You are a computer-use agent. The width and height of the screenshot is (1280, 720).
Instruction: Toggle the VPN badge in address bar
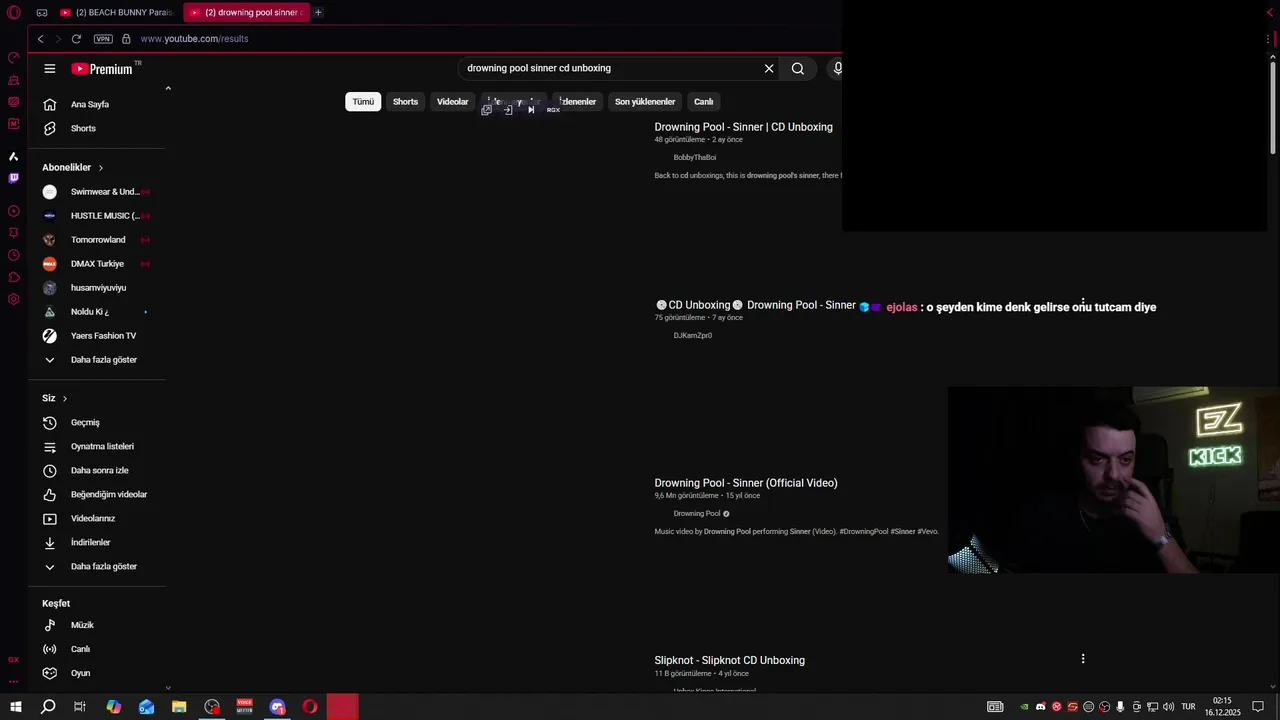click(x=103, y=39)
